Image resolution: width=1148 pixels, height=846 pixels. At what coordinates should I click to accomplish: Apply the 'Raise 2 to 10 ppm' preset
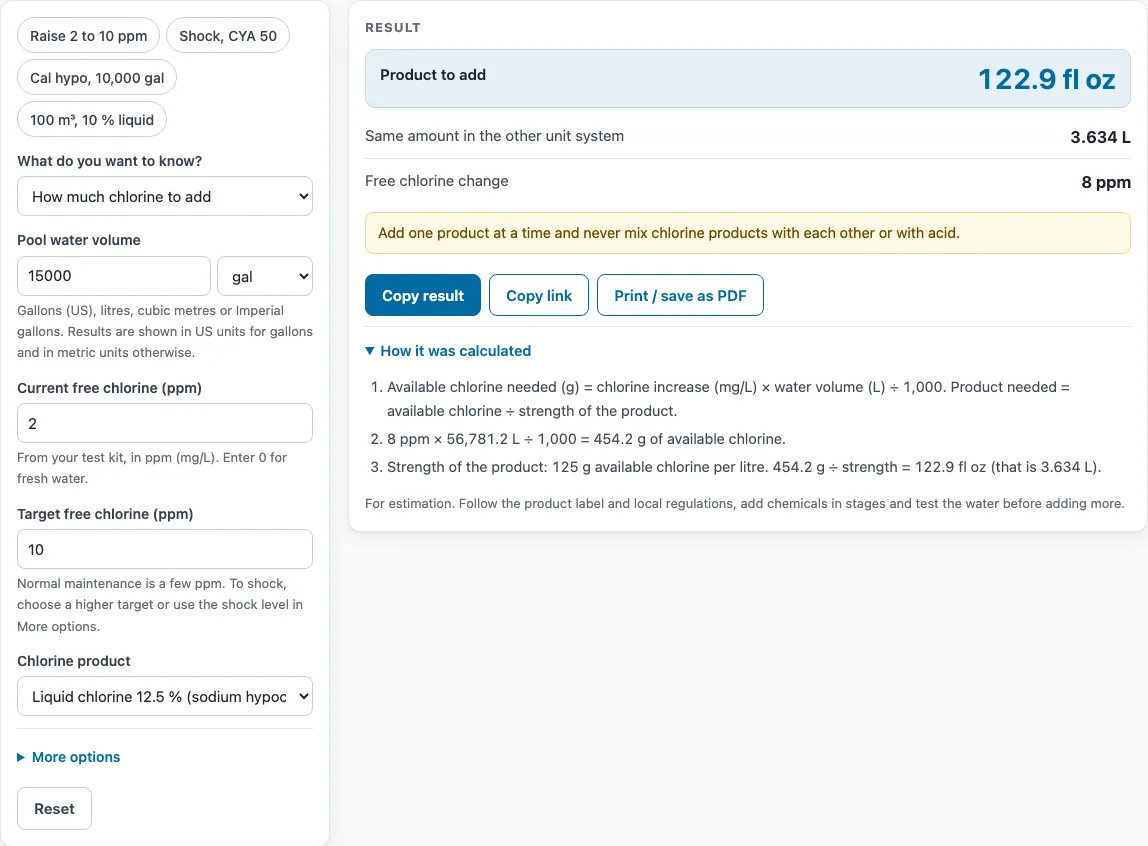pos(89,36)
